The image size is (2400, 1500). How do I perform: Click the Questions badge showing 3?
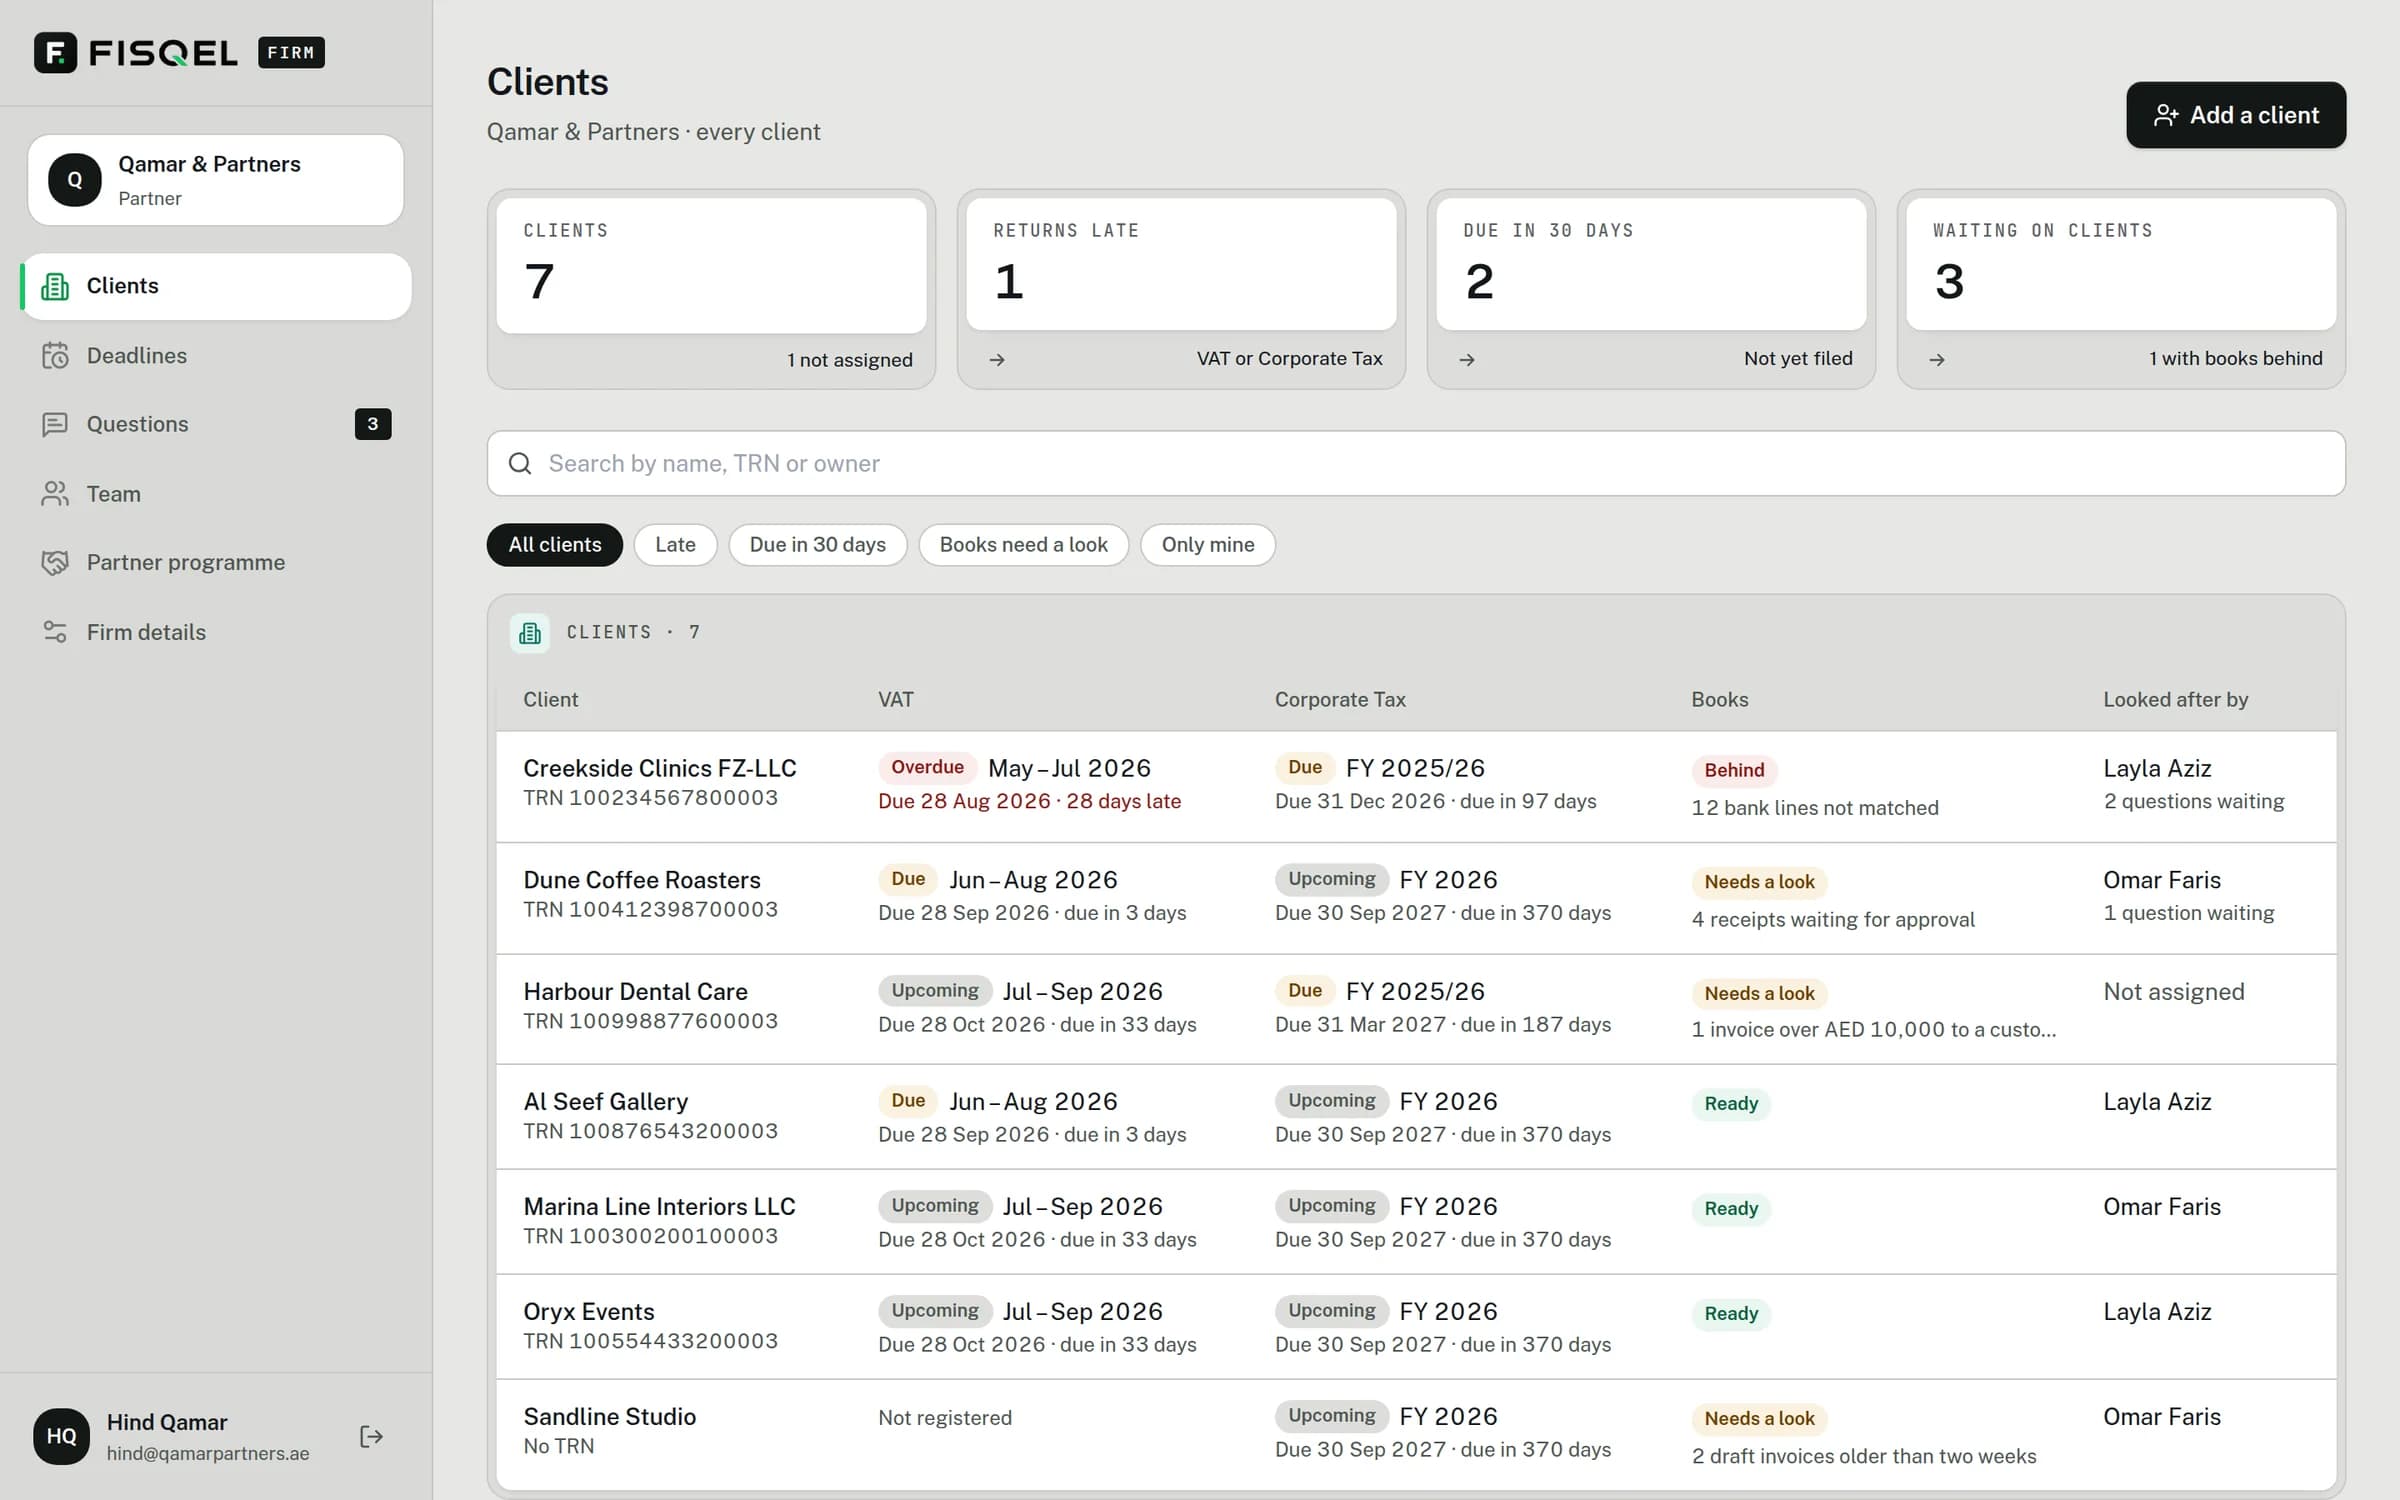click(373, 424)
